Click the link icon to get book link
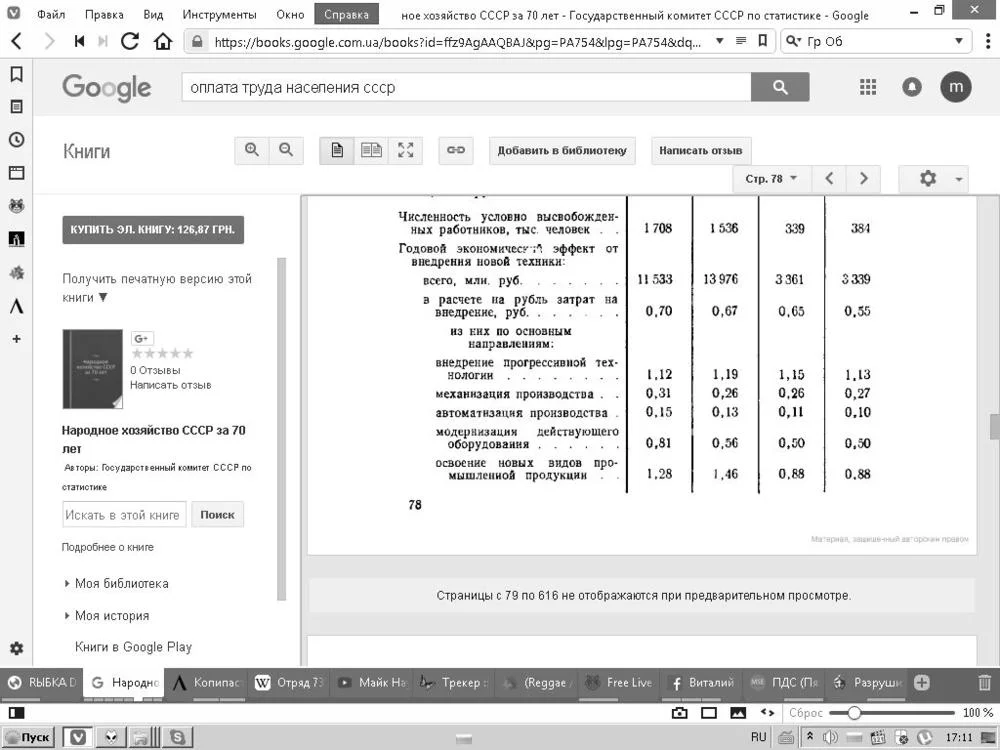This screenshot has width=1000, height=750. tap(456, 150)
